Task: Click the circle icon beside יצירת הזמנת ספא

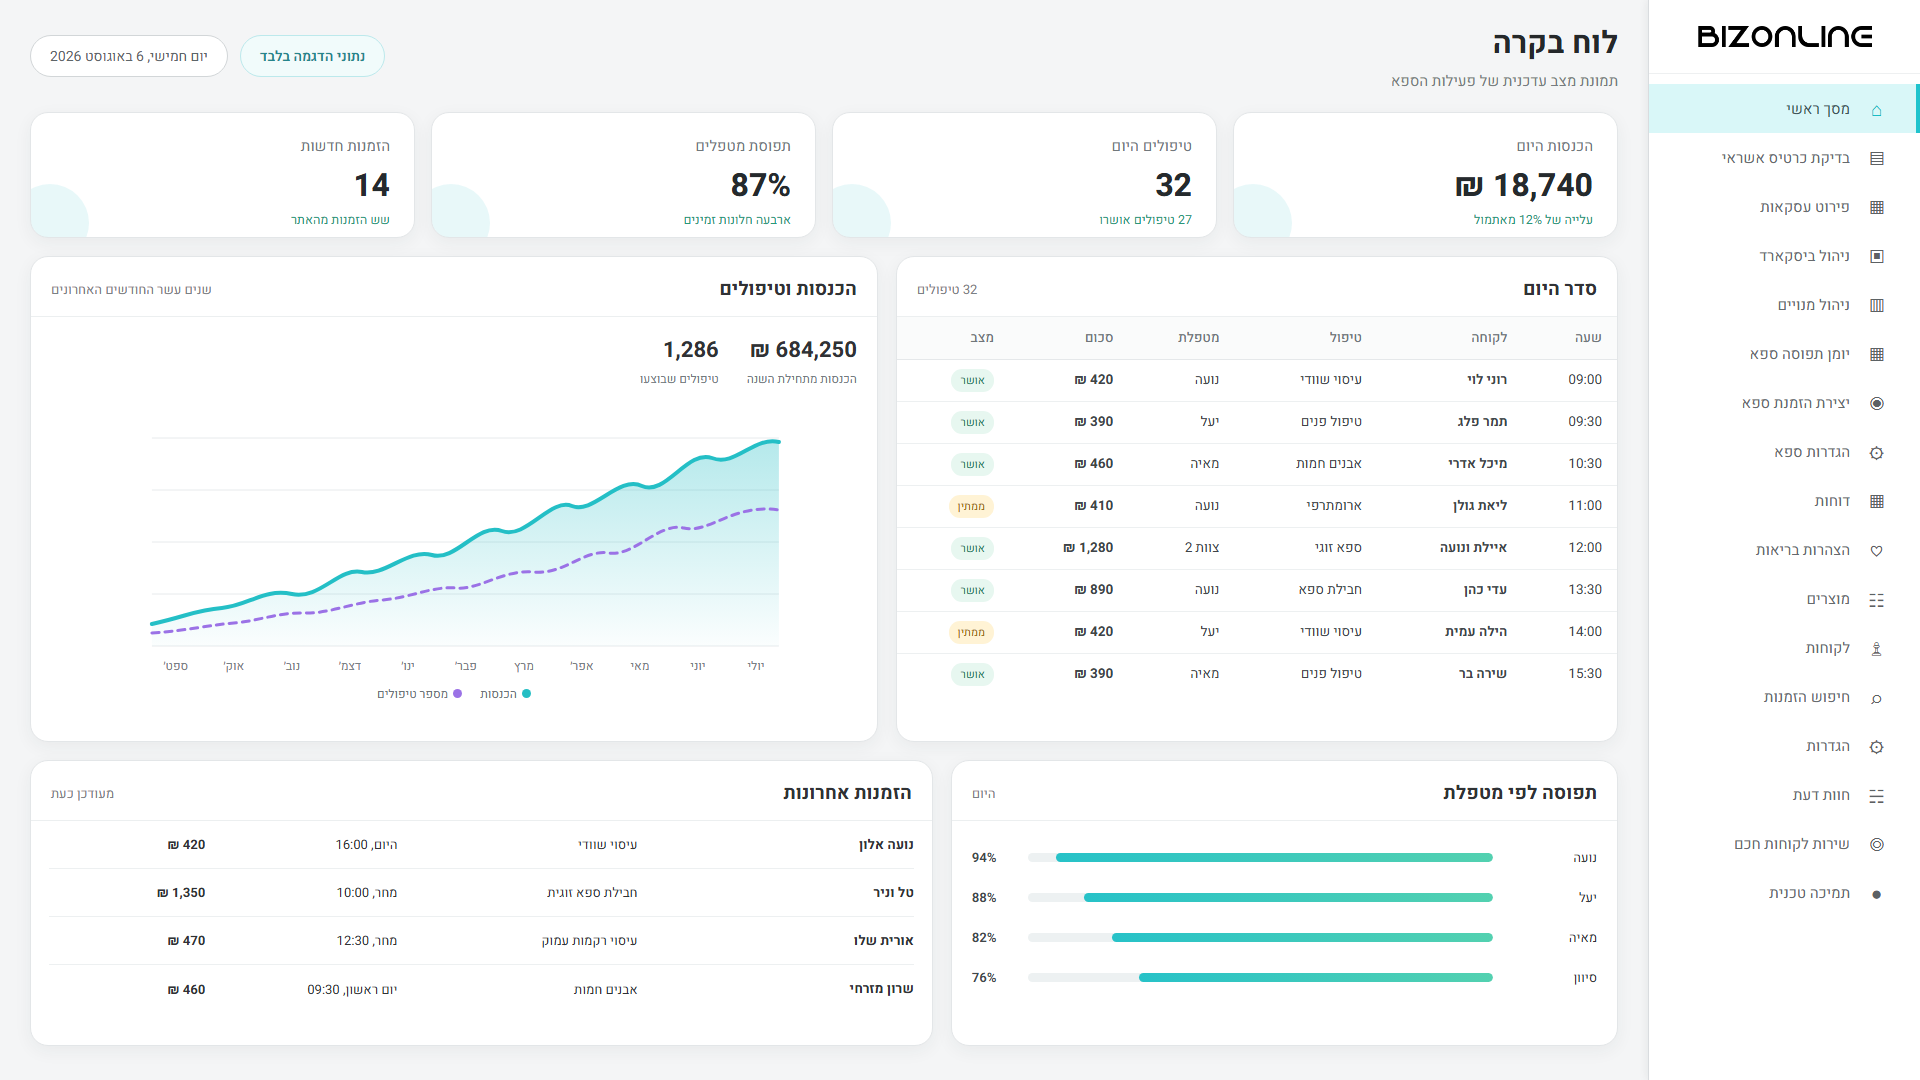Action: (x=1876, y=404)
